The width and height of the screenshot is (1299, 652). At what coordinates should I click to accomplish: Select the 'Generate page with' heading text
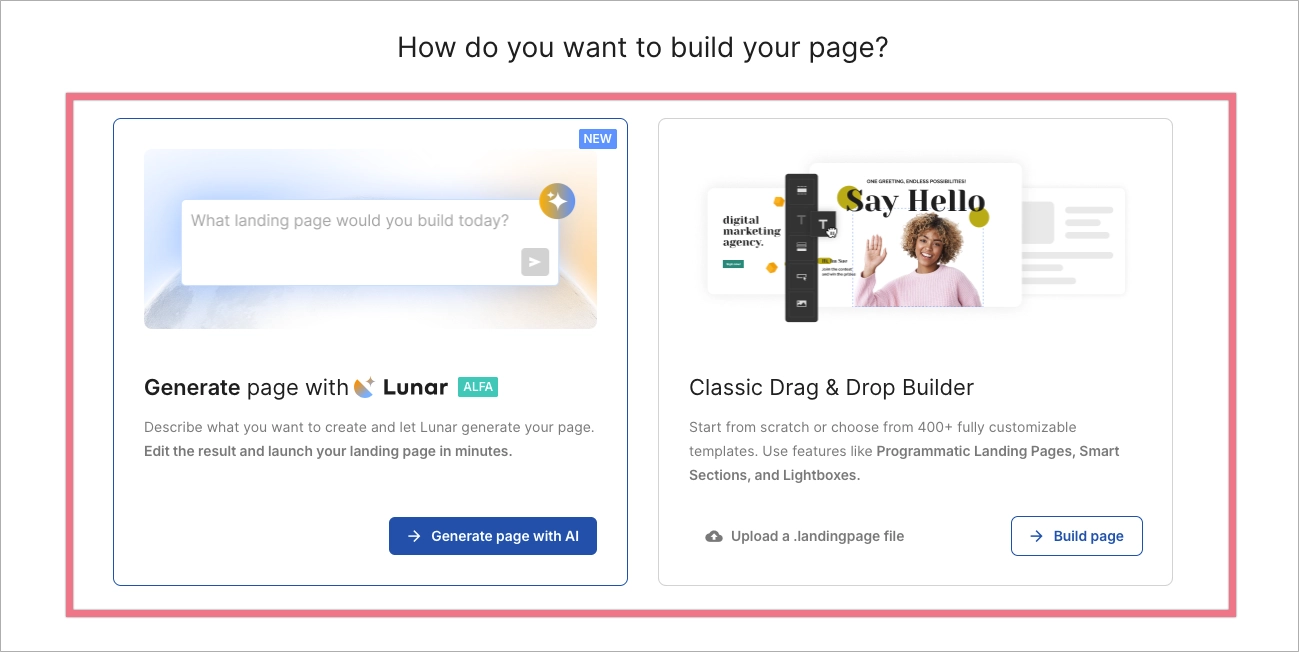(x=246, y=387)
